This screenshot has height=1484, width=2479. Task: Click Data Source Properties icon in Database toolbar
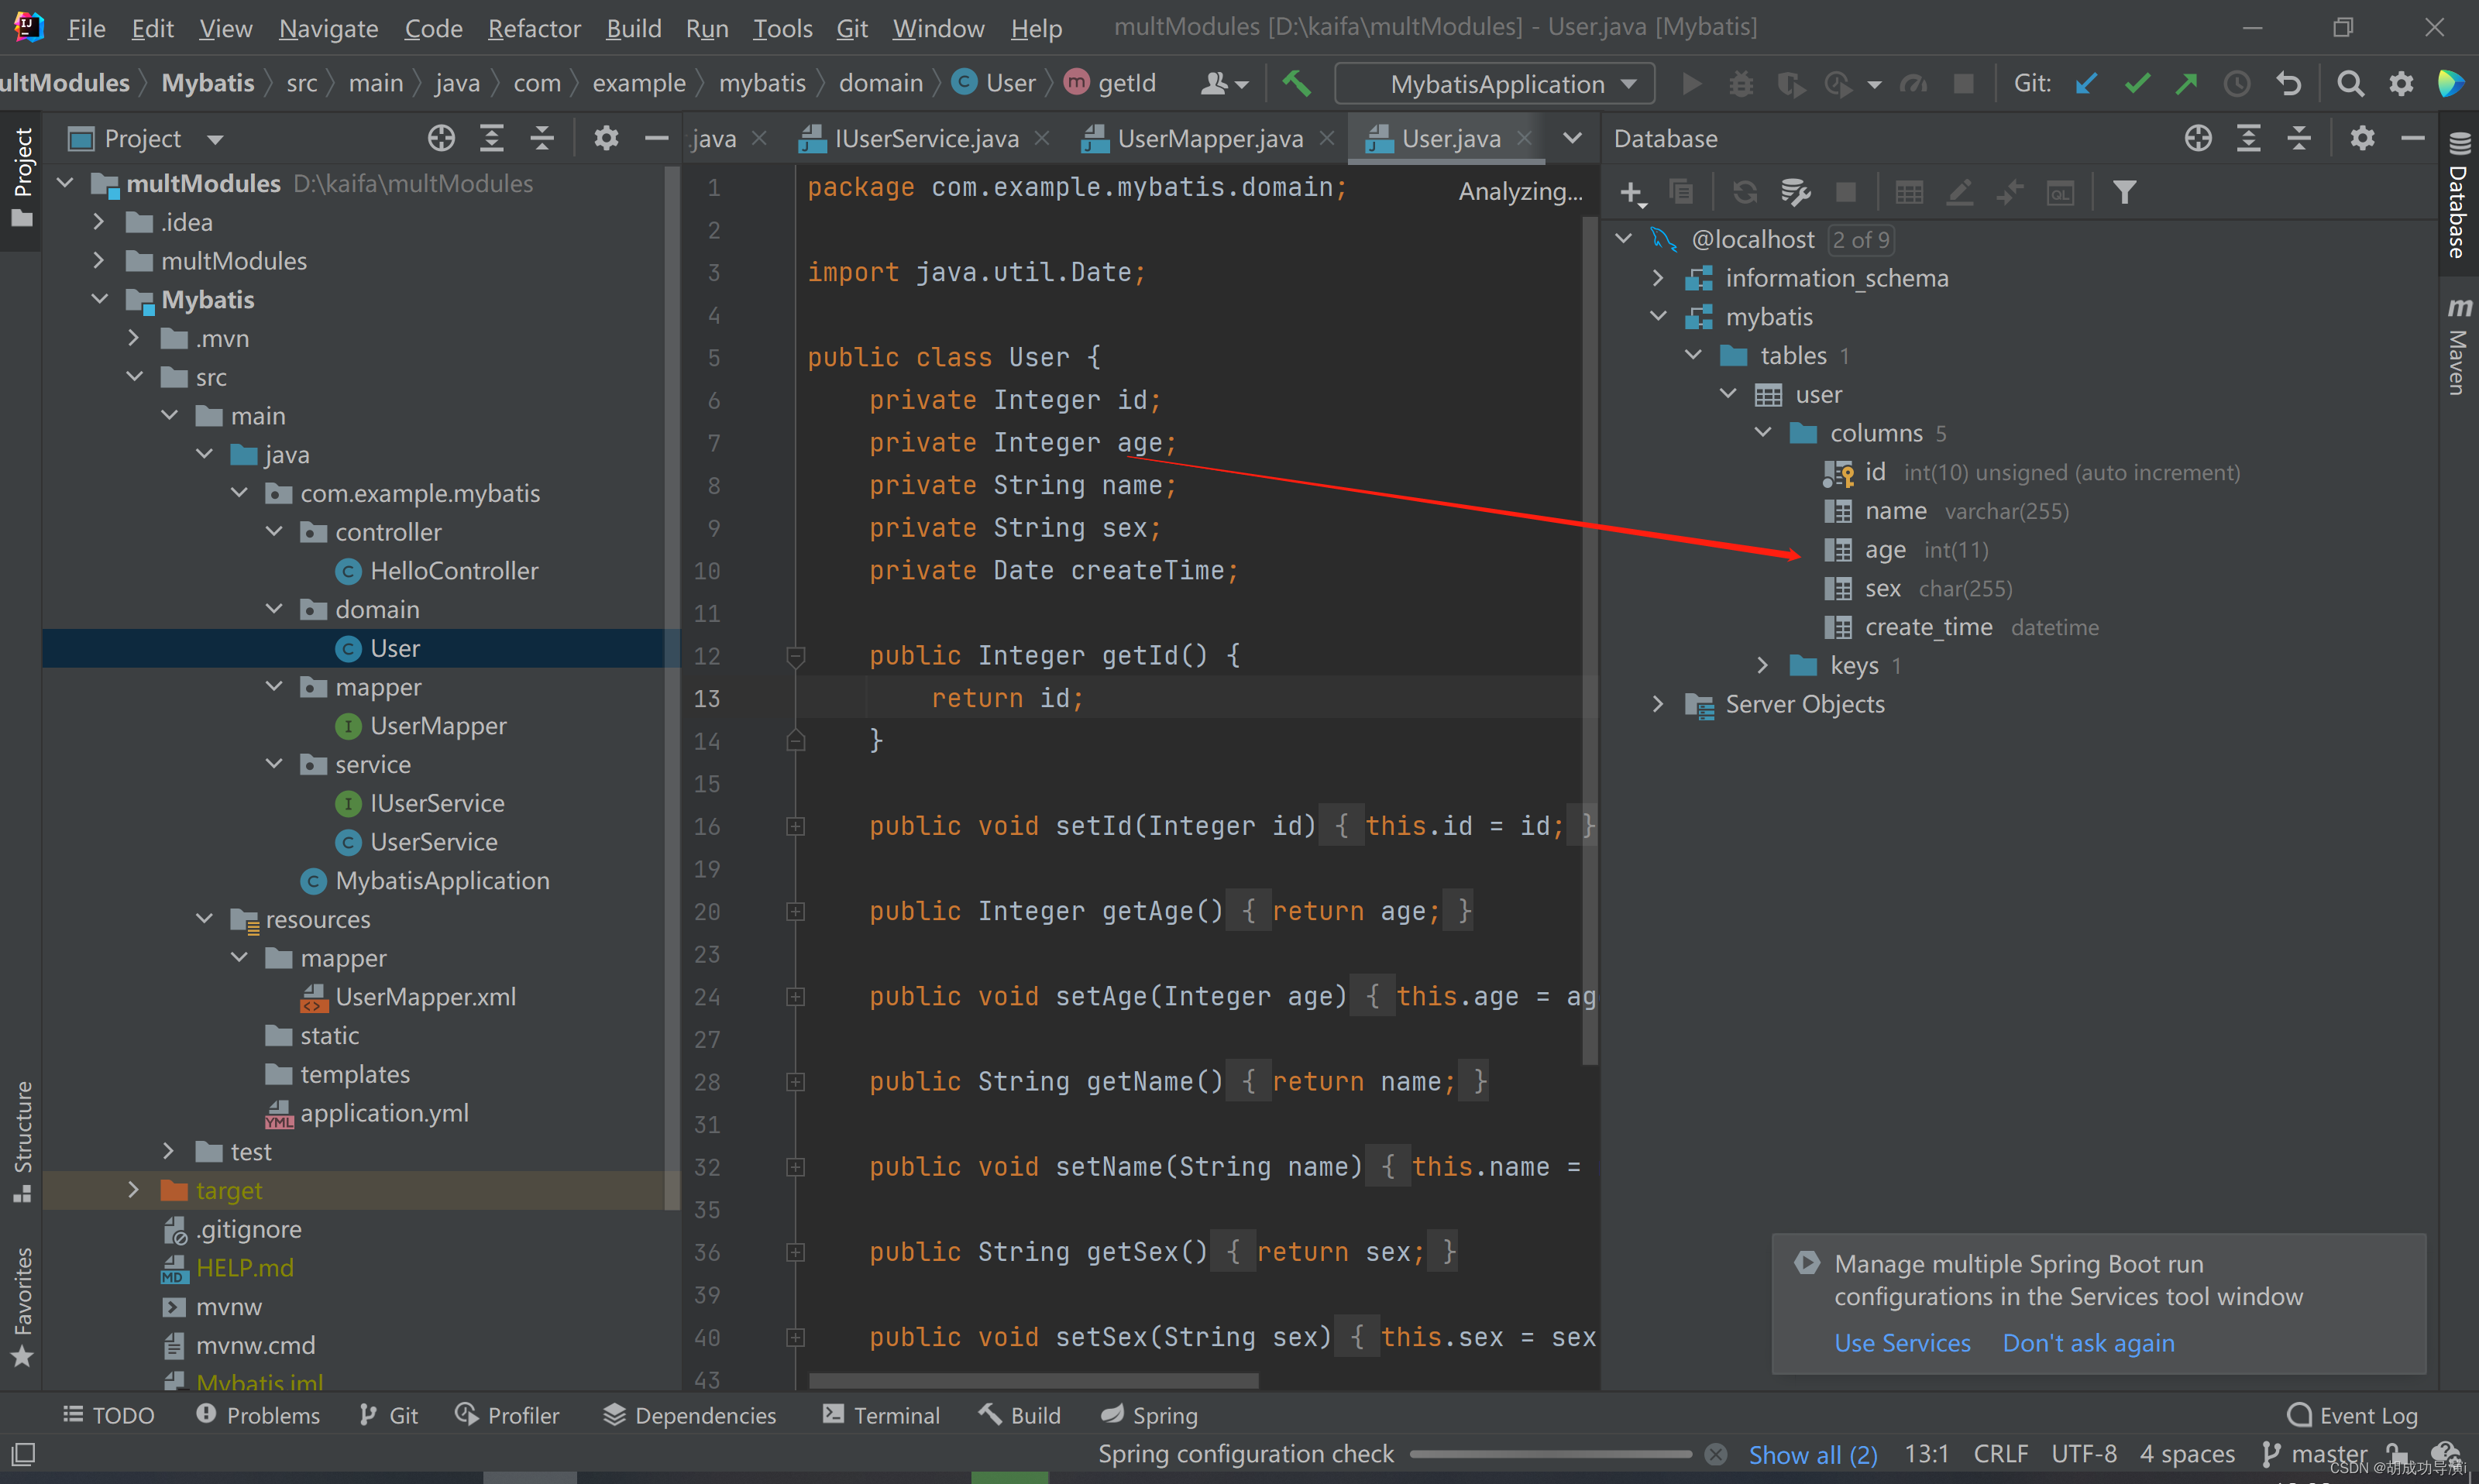tap(1796, 192)
